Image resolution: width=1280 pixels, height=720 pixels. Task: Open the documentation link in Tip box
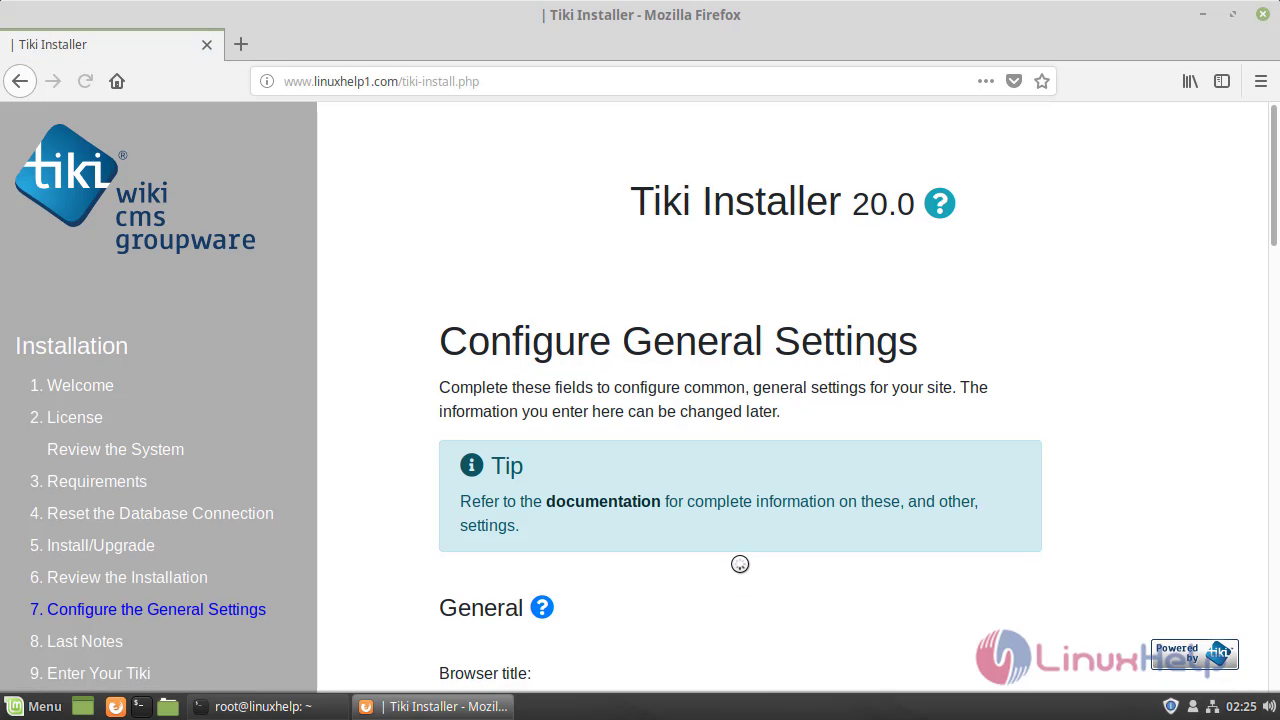tap(603, 501)
